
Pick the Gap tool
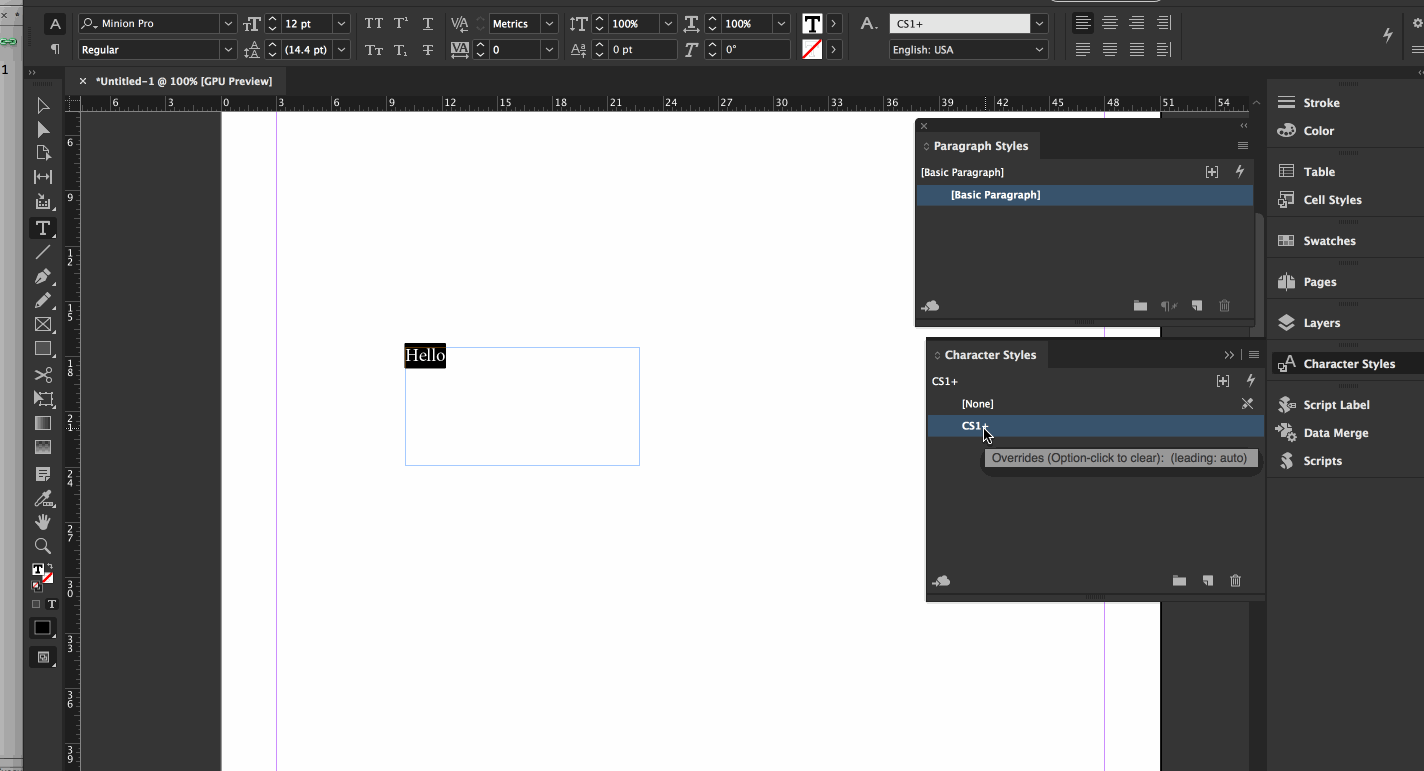(43, 177)
